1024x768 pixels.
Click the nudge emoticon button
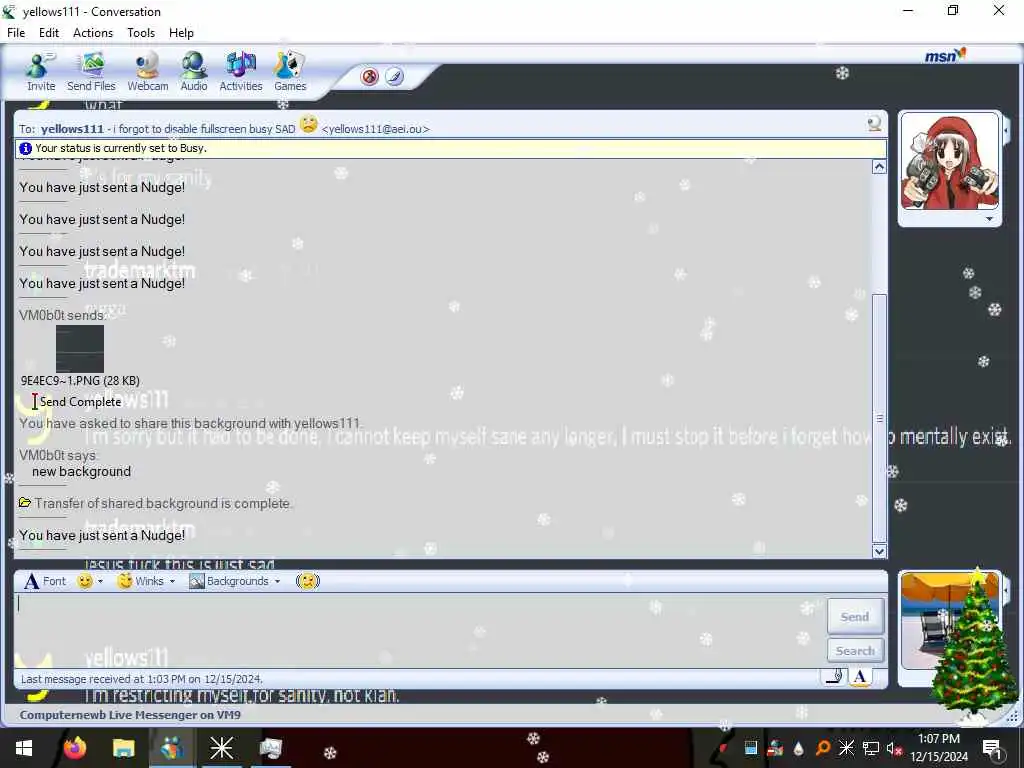[308, 581]
